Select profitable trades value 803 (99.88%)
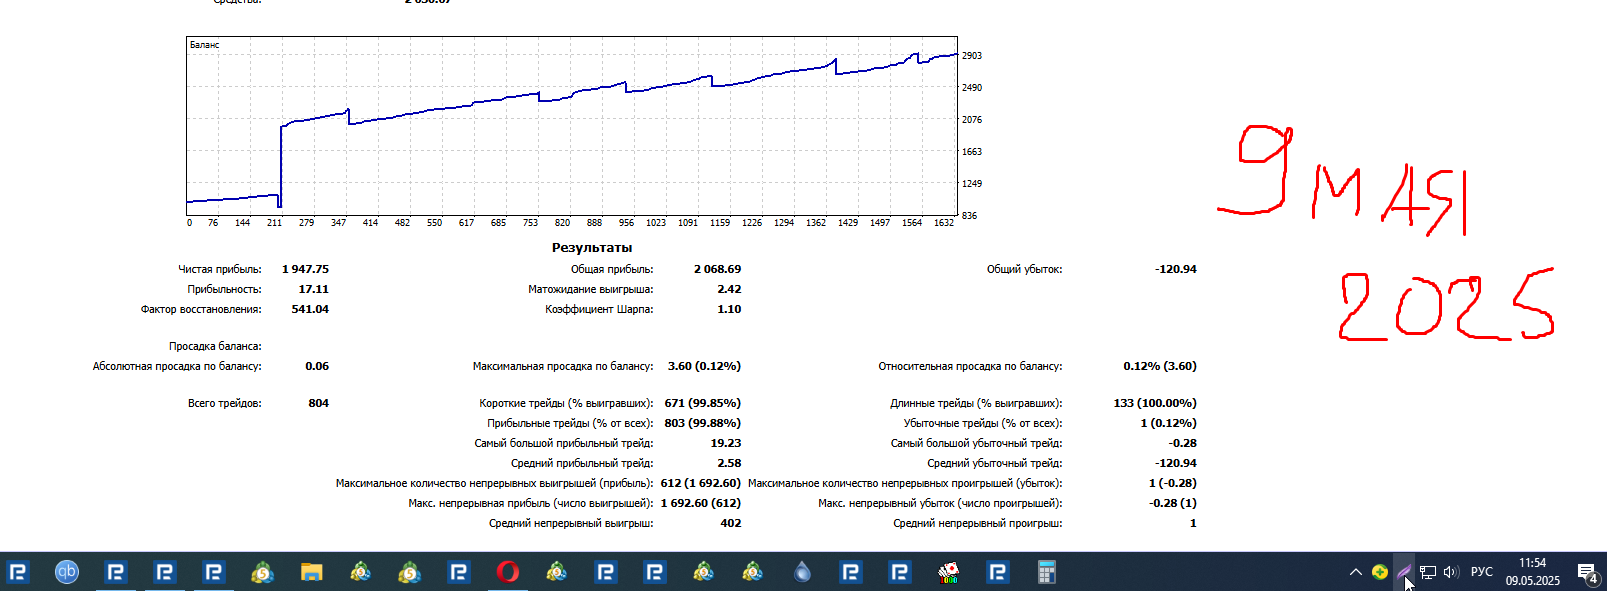Image resolution: width=1607 pixels, height=591 pixels. 703,423
